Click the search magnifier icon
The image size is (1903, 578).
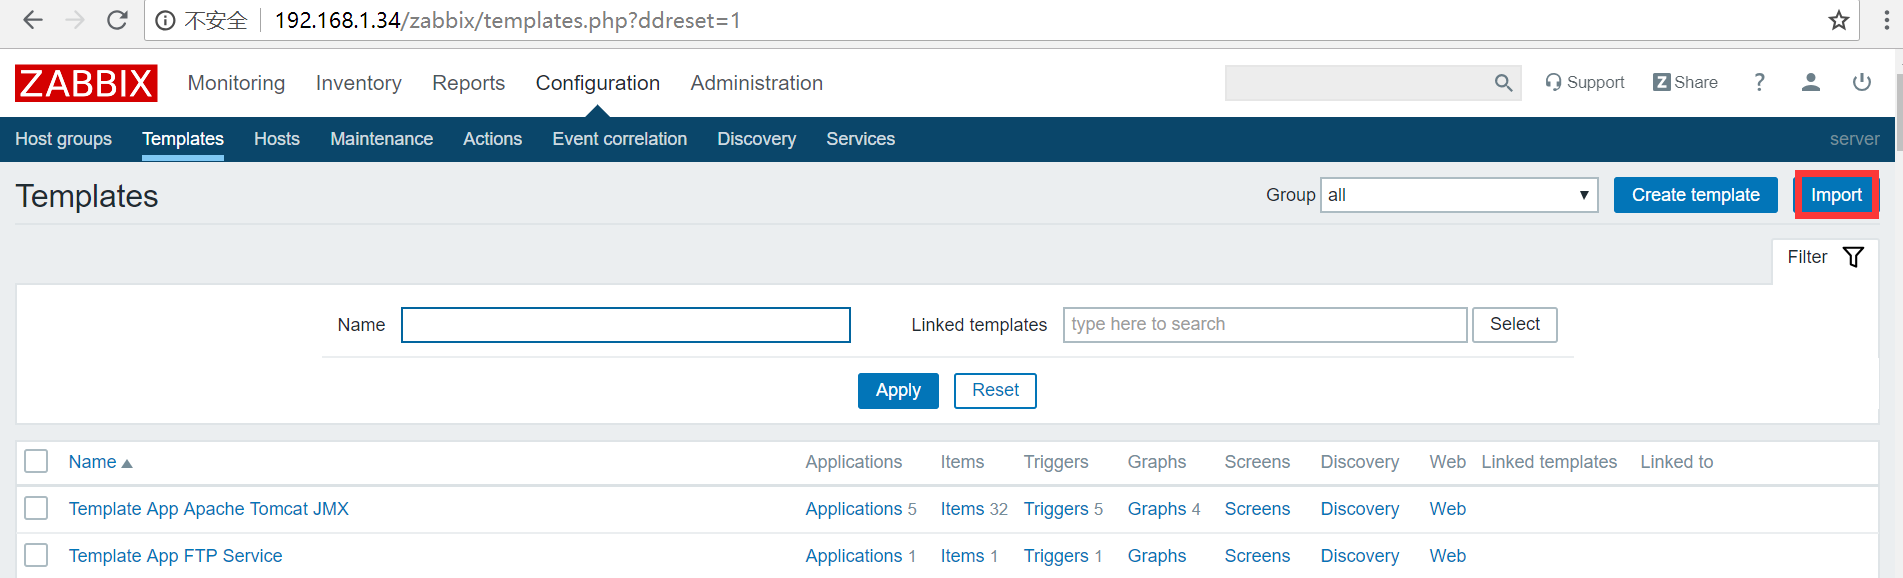click(1503, 83)
